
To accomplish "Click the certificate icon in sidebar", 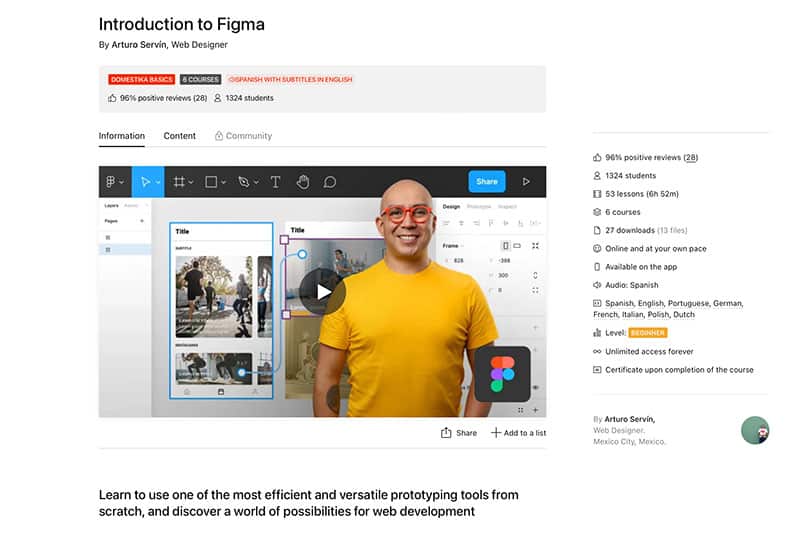I will point(597,370).
